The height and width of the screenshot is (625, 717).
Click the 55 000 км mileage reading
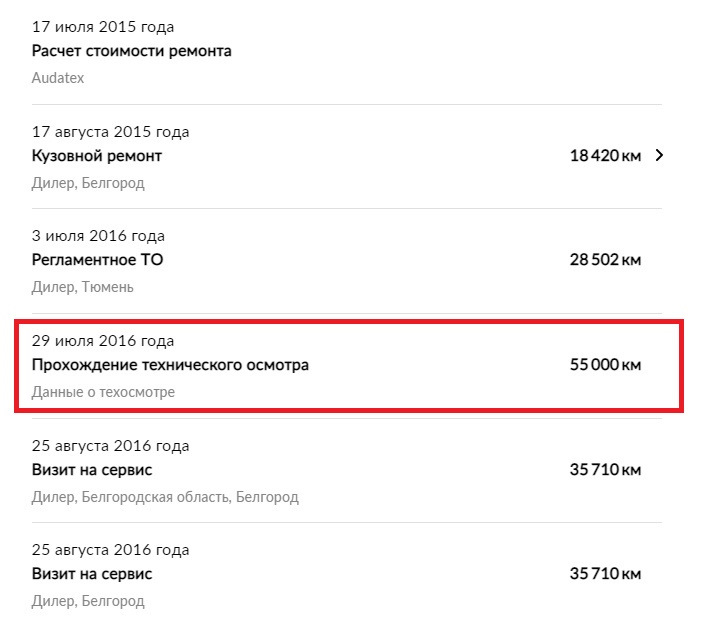point(605,365)
